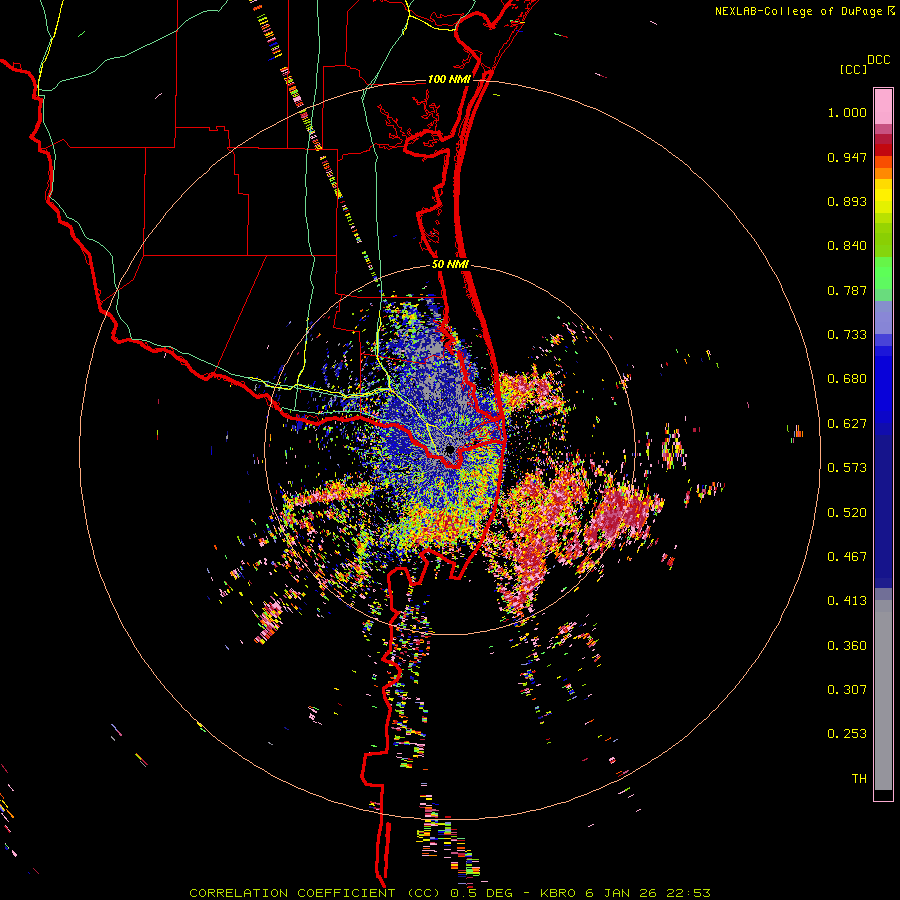This screenshot has width=900, height=900.
Task: Click the 0.573 legend value
Action: pos(847,468)
